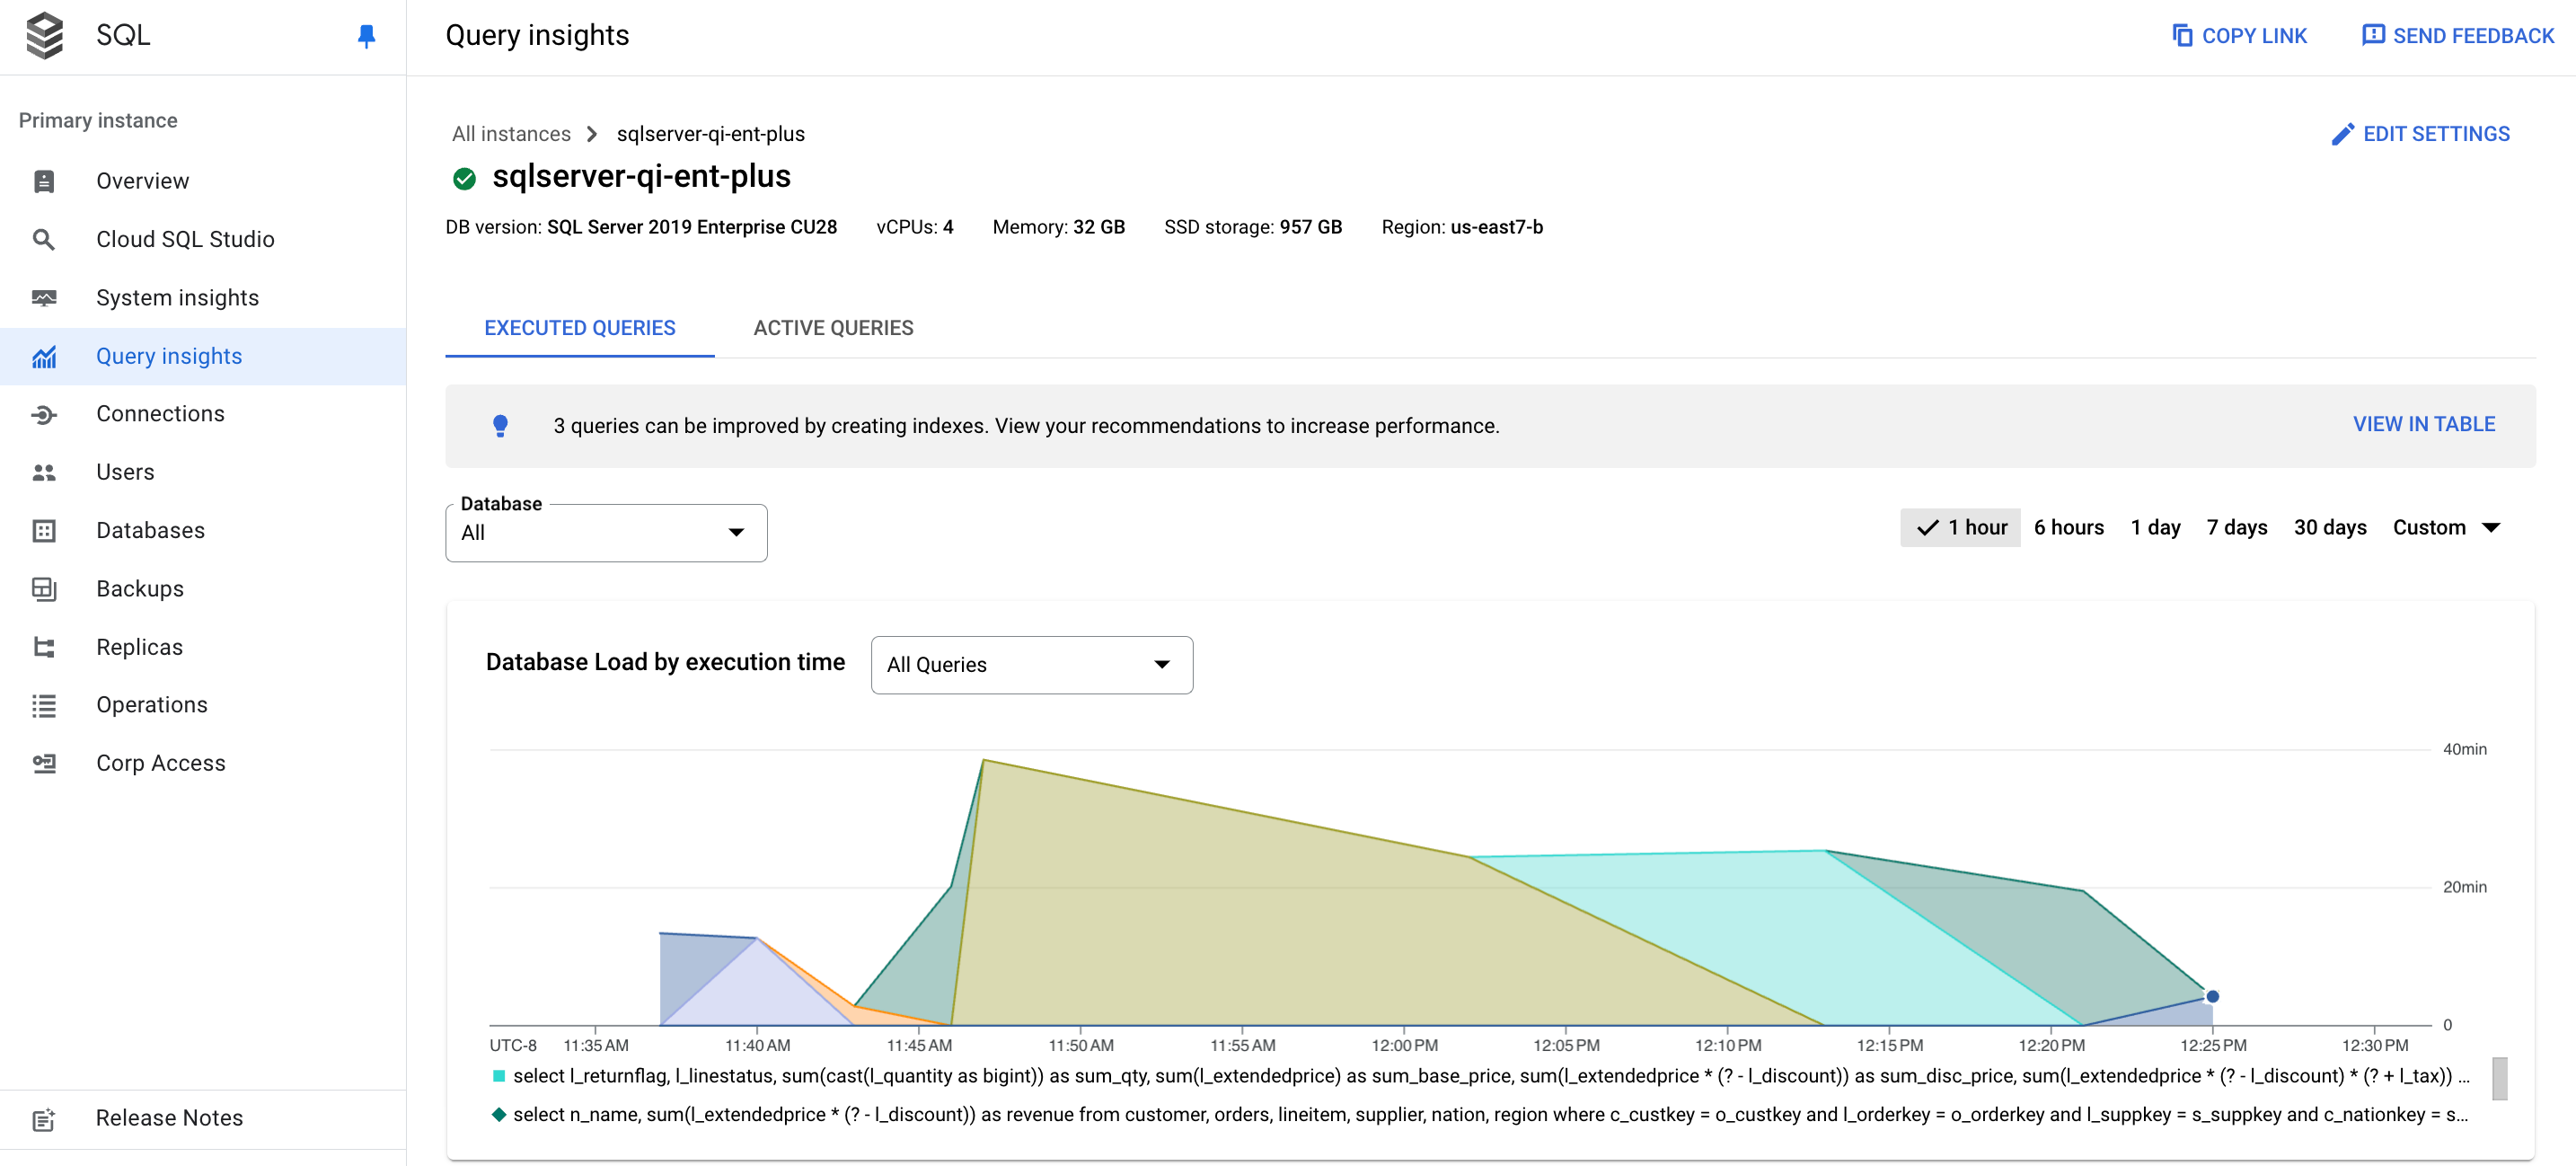This screenshot has height=1166, width=2576.
Task: Switch to the ACTIVE QUERIES tab
Action: coord(833,327)
